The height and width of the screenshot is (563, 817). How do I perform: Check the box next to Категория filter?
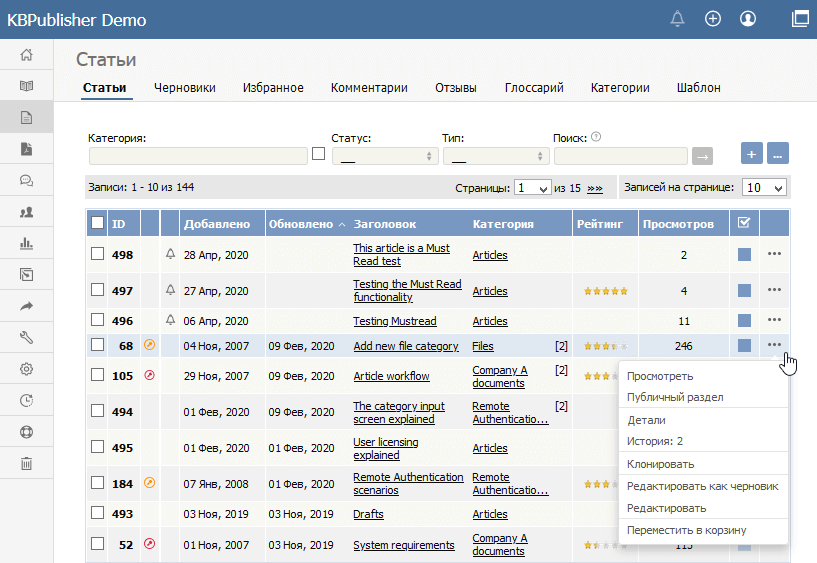point(318,154)
